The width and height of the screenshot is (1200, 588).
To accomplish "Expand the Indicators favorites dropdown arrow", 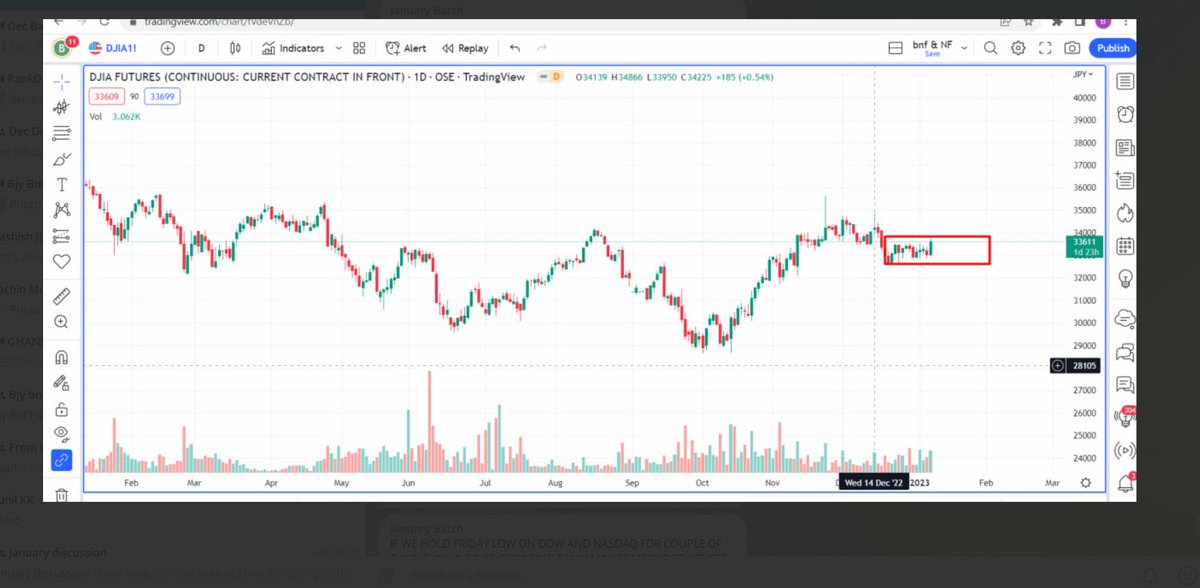I will pos(339,47).
